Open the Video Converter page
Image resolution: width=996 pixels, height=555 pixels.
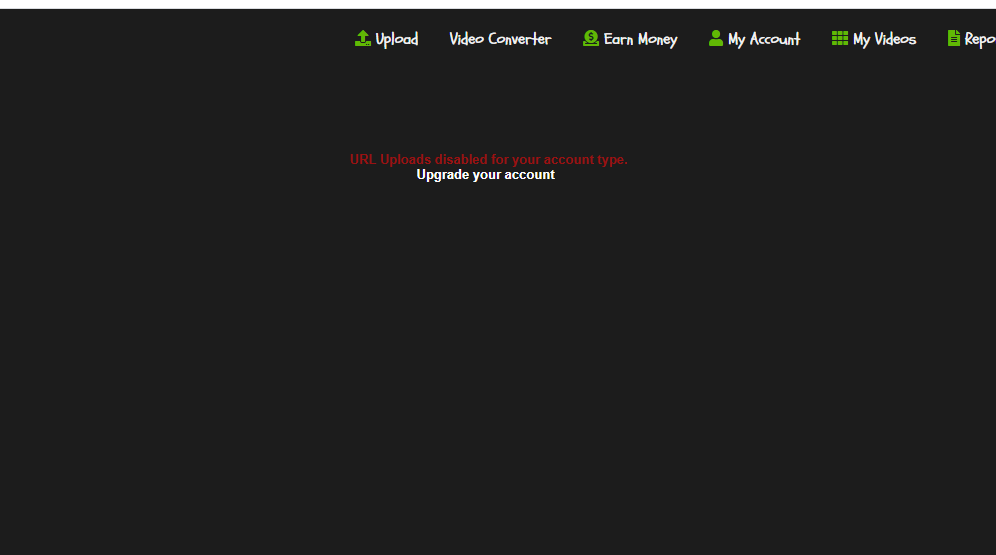click(500, 39)
